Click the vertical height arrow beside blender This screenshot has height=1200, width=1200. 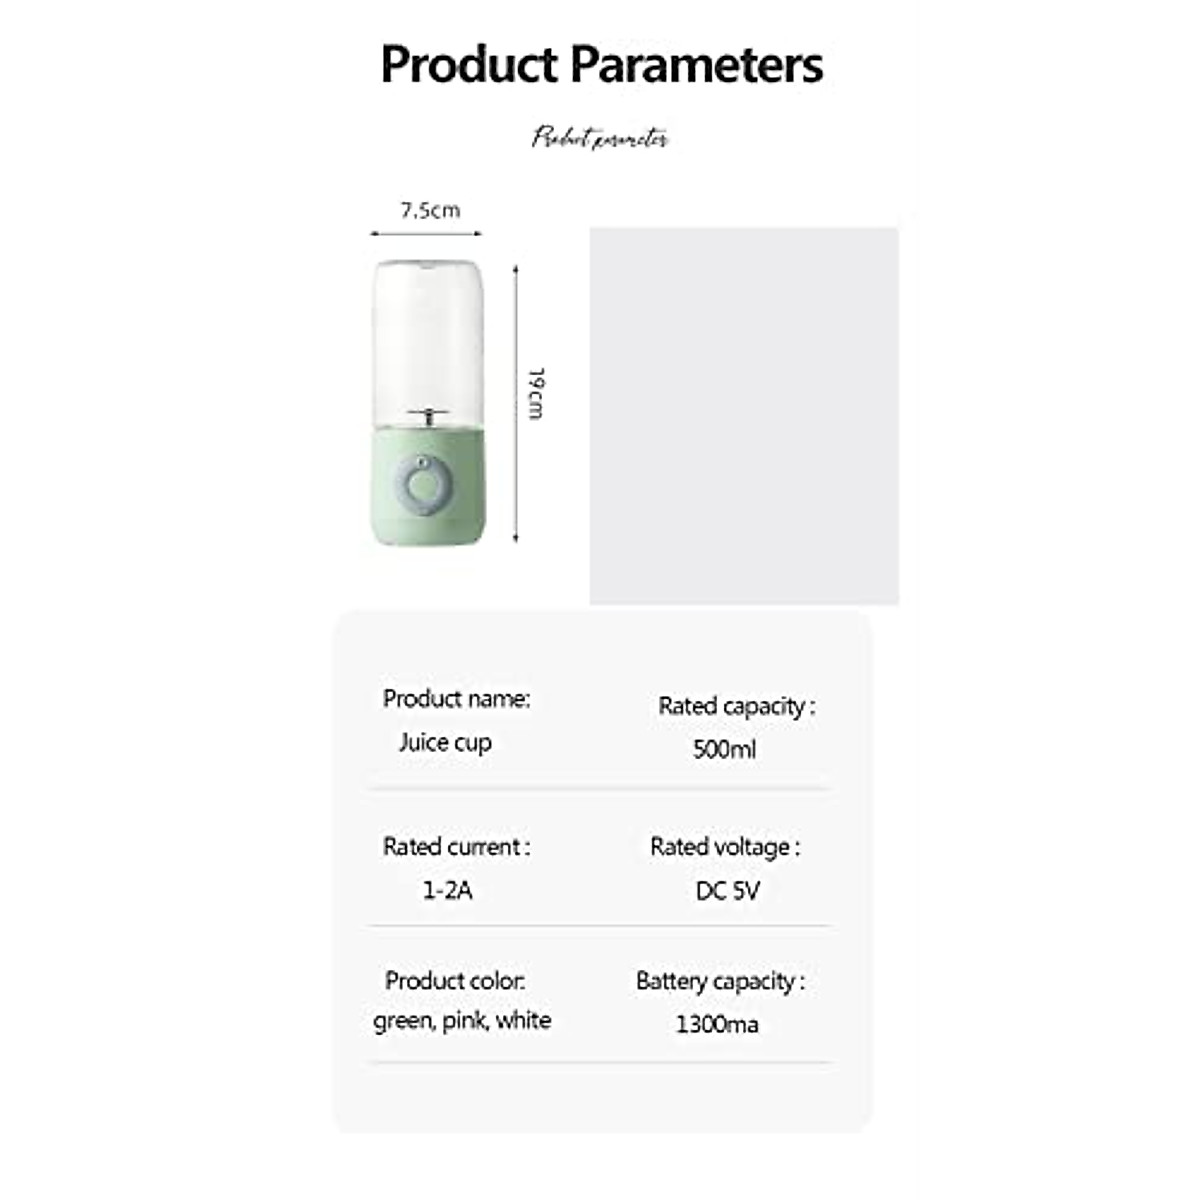click(x=516, y=404)
